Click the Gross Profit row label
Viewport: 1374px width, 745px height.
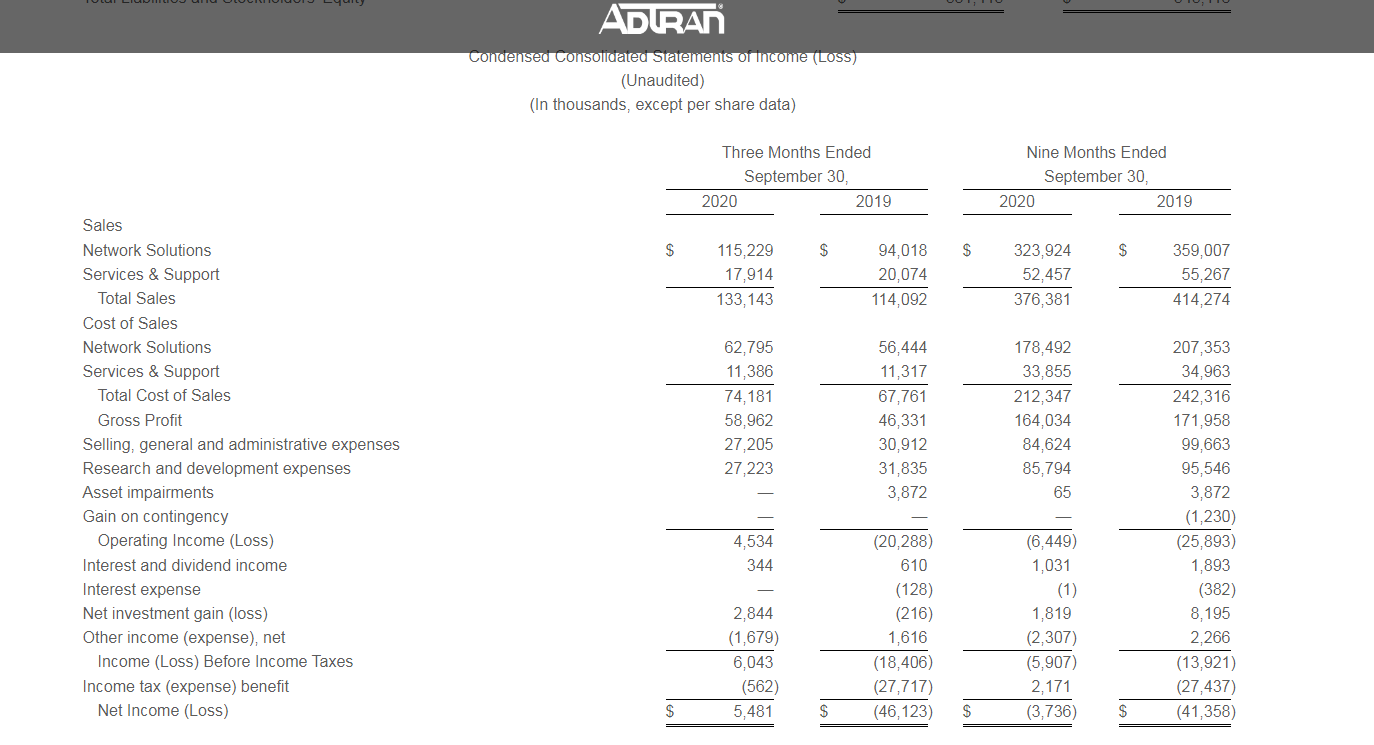pyautogui.click(x=140, y=420)
